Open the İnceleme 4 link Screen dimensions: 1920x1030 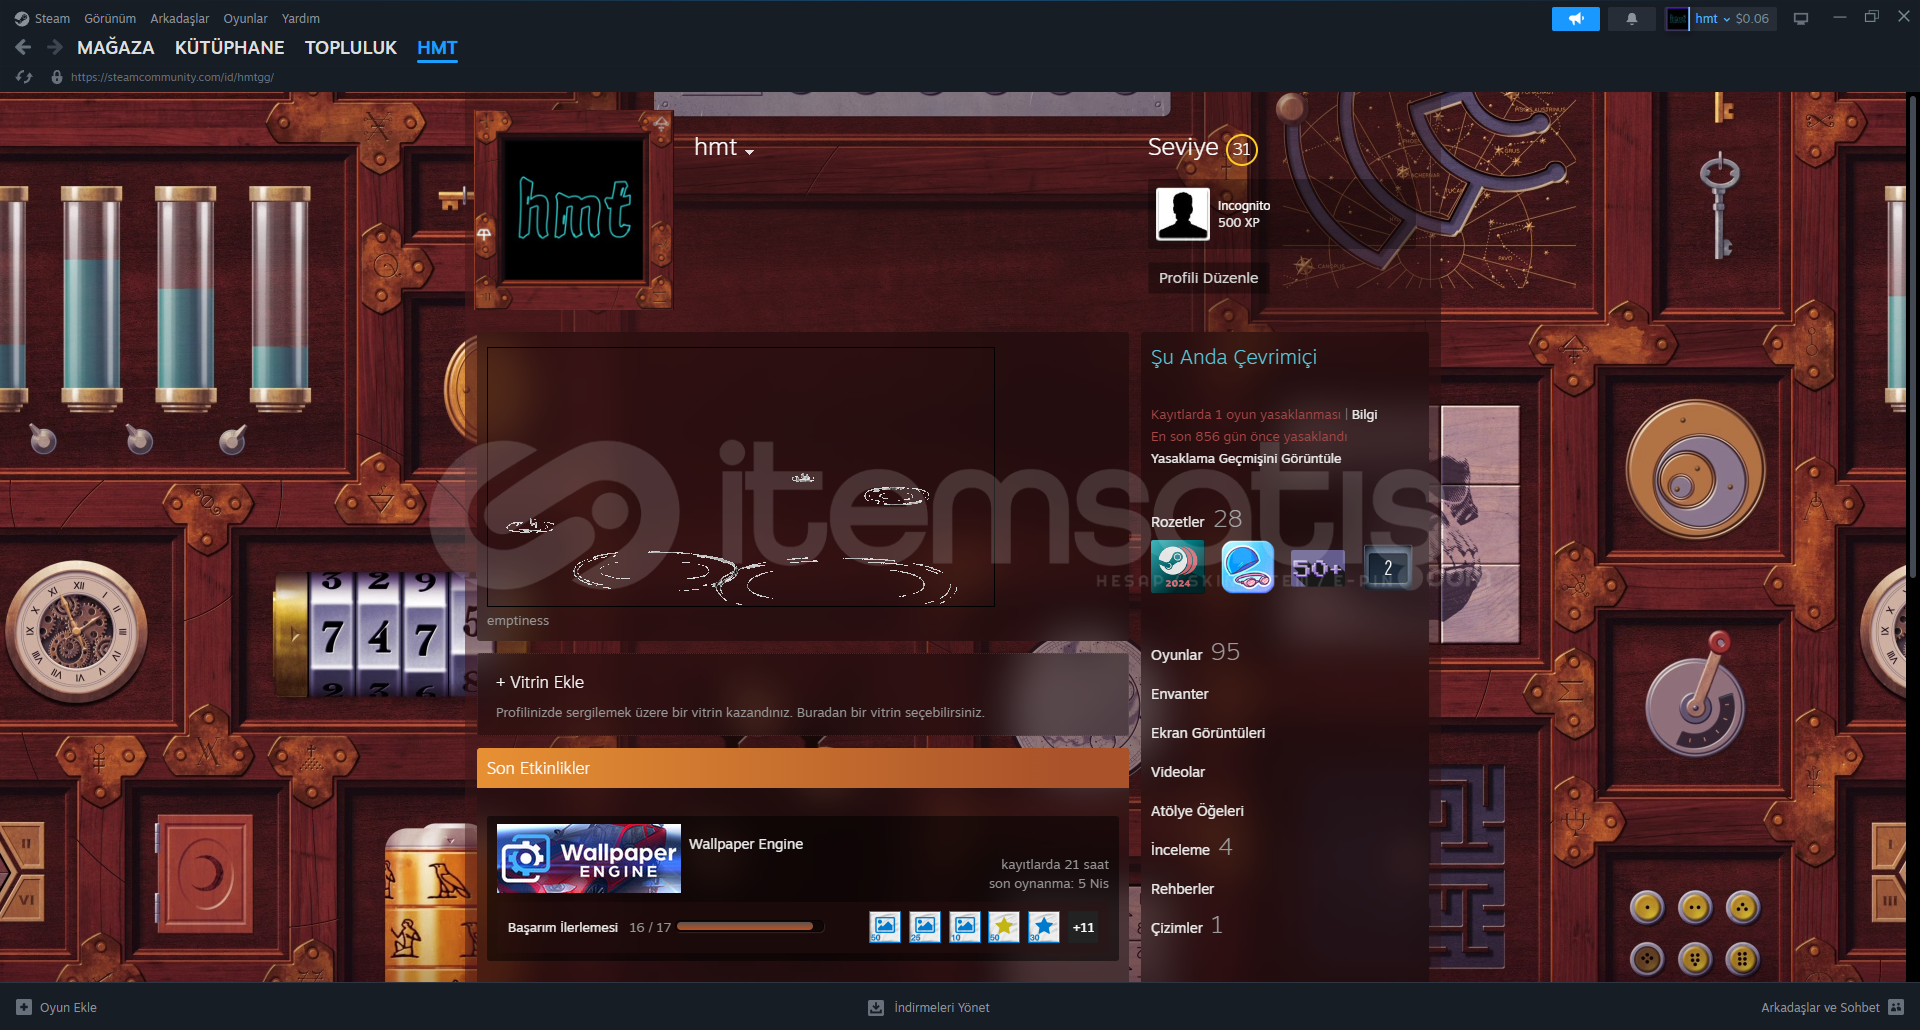[1191, 848]
